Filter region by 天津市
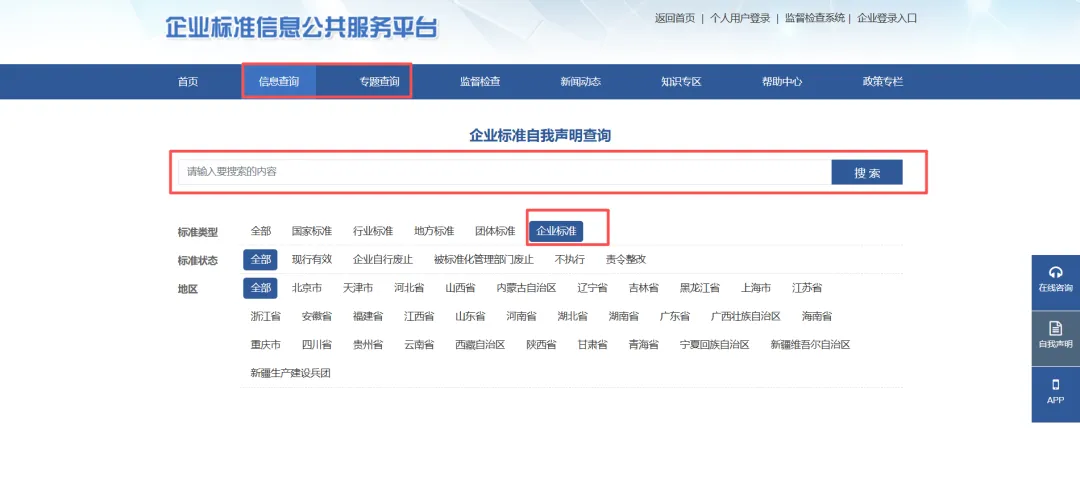 coord(357,288)
